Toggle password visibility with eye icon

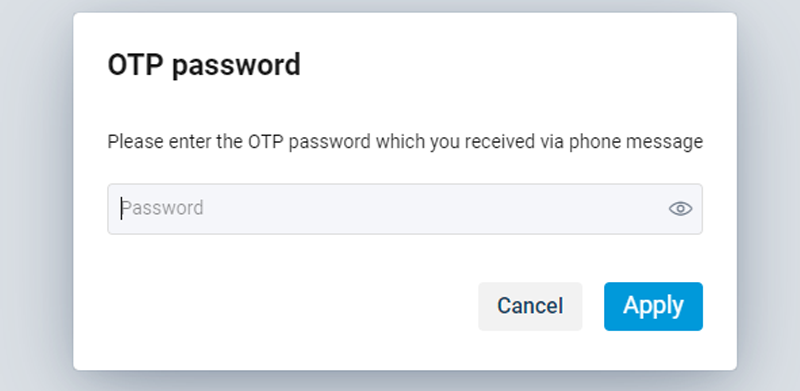(x=680, y=209)
